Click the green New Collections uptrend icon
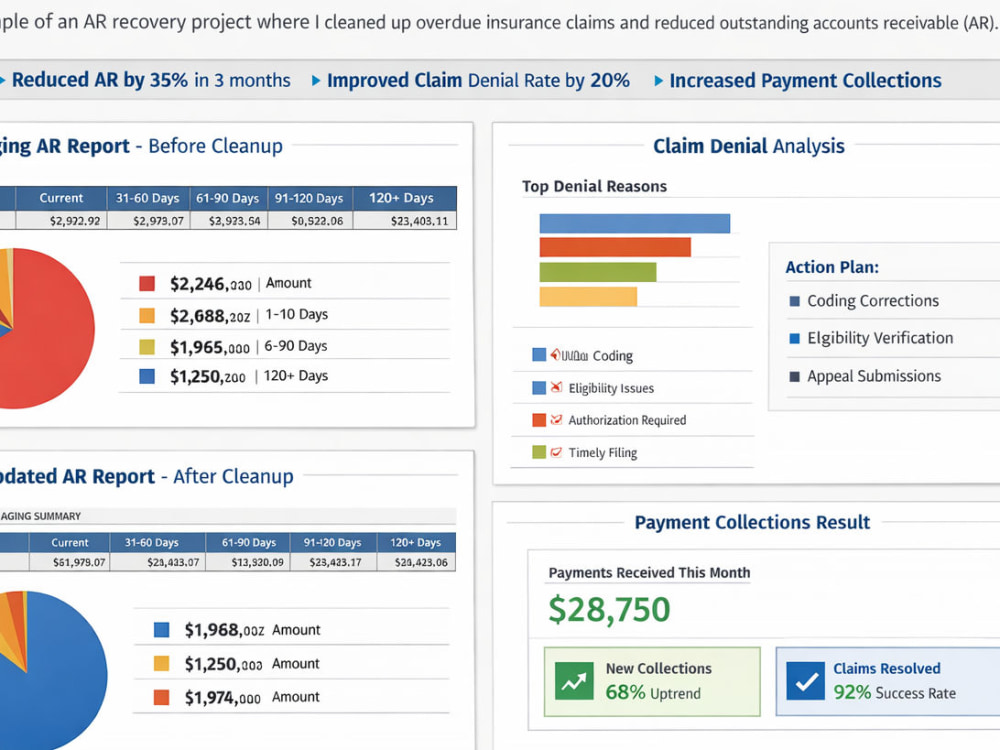 tap(574, 681)
